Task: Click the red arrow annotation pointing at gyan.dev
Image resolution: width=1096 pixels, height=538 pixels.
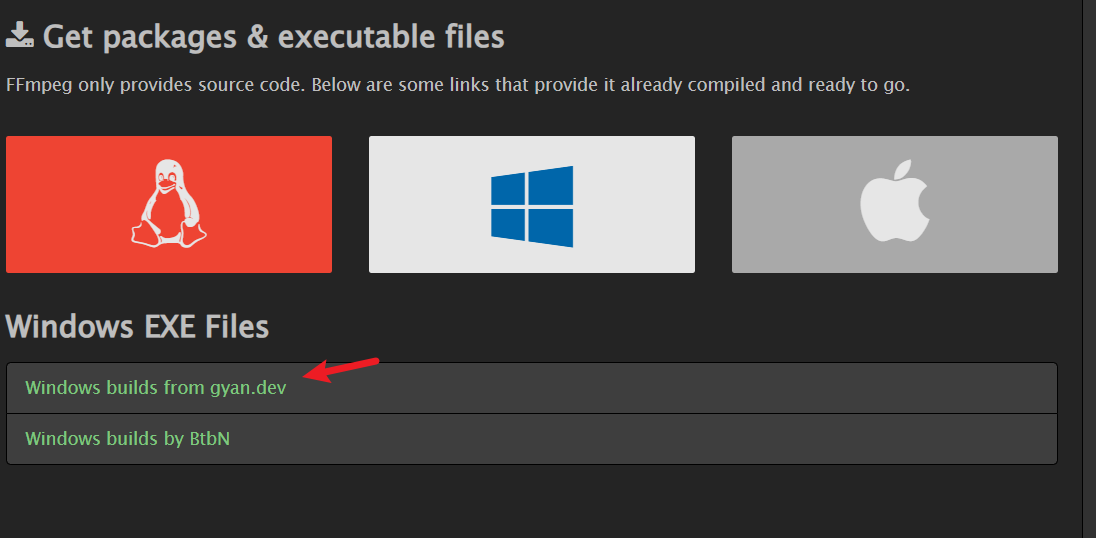Action: (x=342, y=370)
